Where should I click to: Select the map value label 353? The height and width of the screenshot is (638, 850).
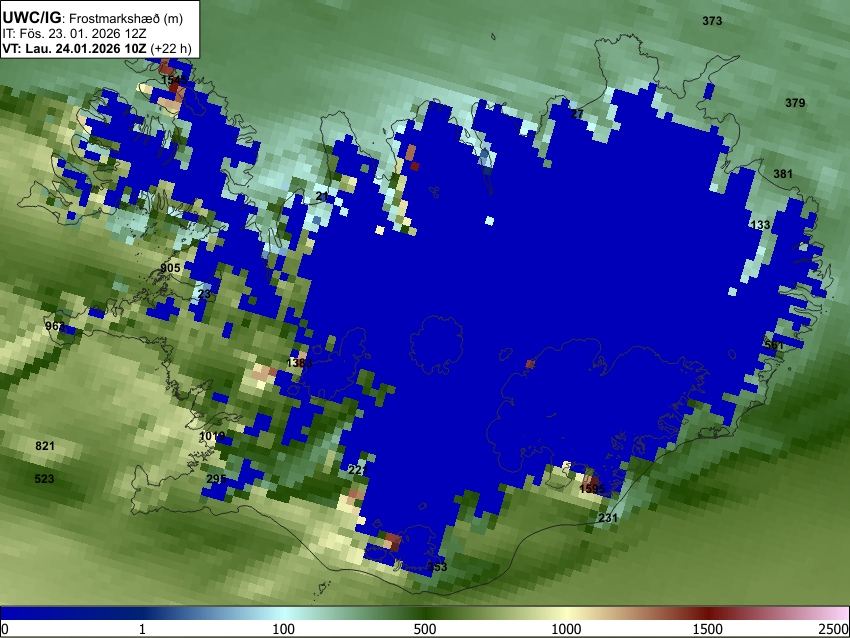tap(437, 567)
